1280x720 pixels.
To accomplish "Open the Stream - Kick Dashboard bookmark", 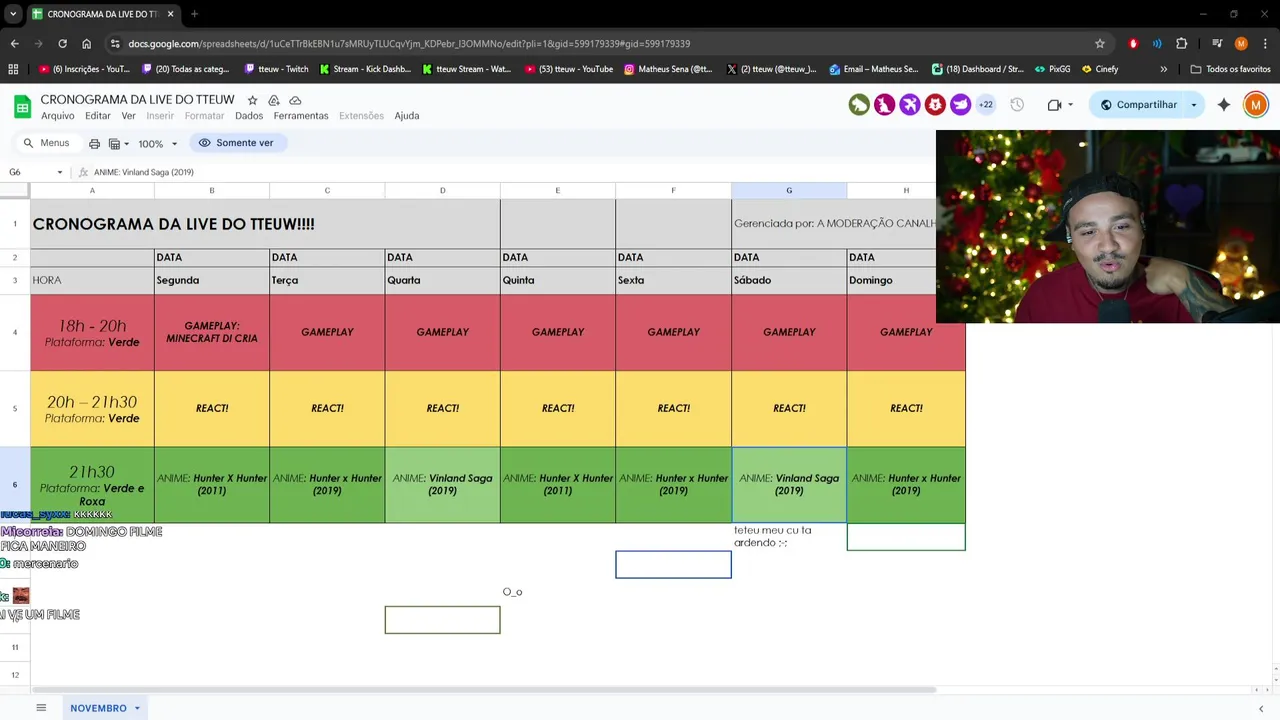I will (x=365, y=69).
